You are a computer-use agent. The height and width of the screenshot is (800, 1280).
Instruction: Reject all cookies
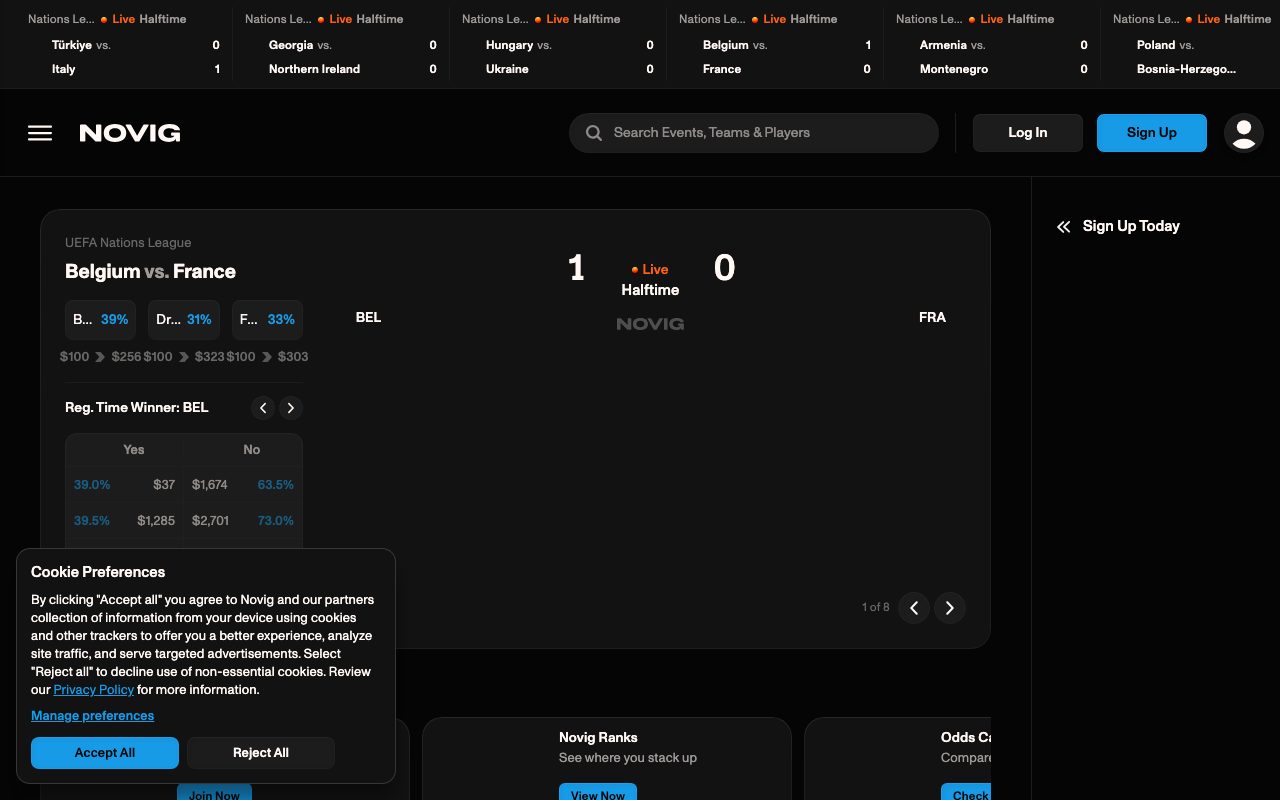pyautogui.click(x=261, y=753)
